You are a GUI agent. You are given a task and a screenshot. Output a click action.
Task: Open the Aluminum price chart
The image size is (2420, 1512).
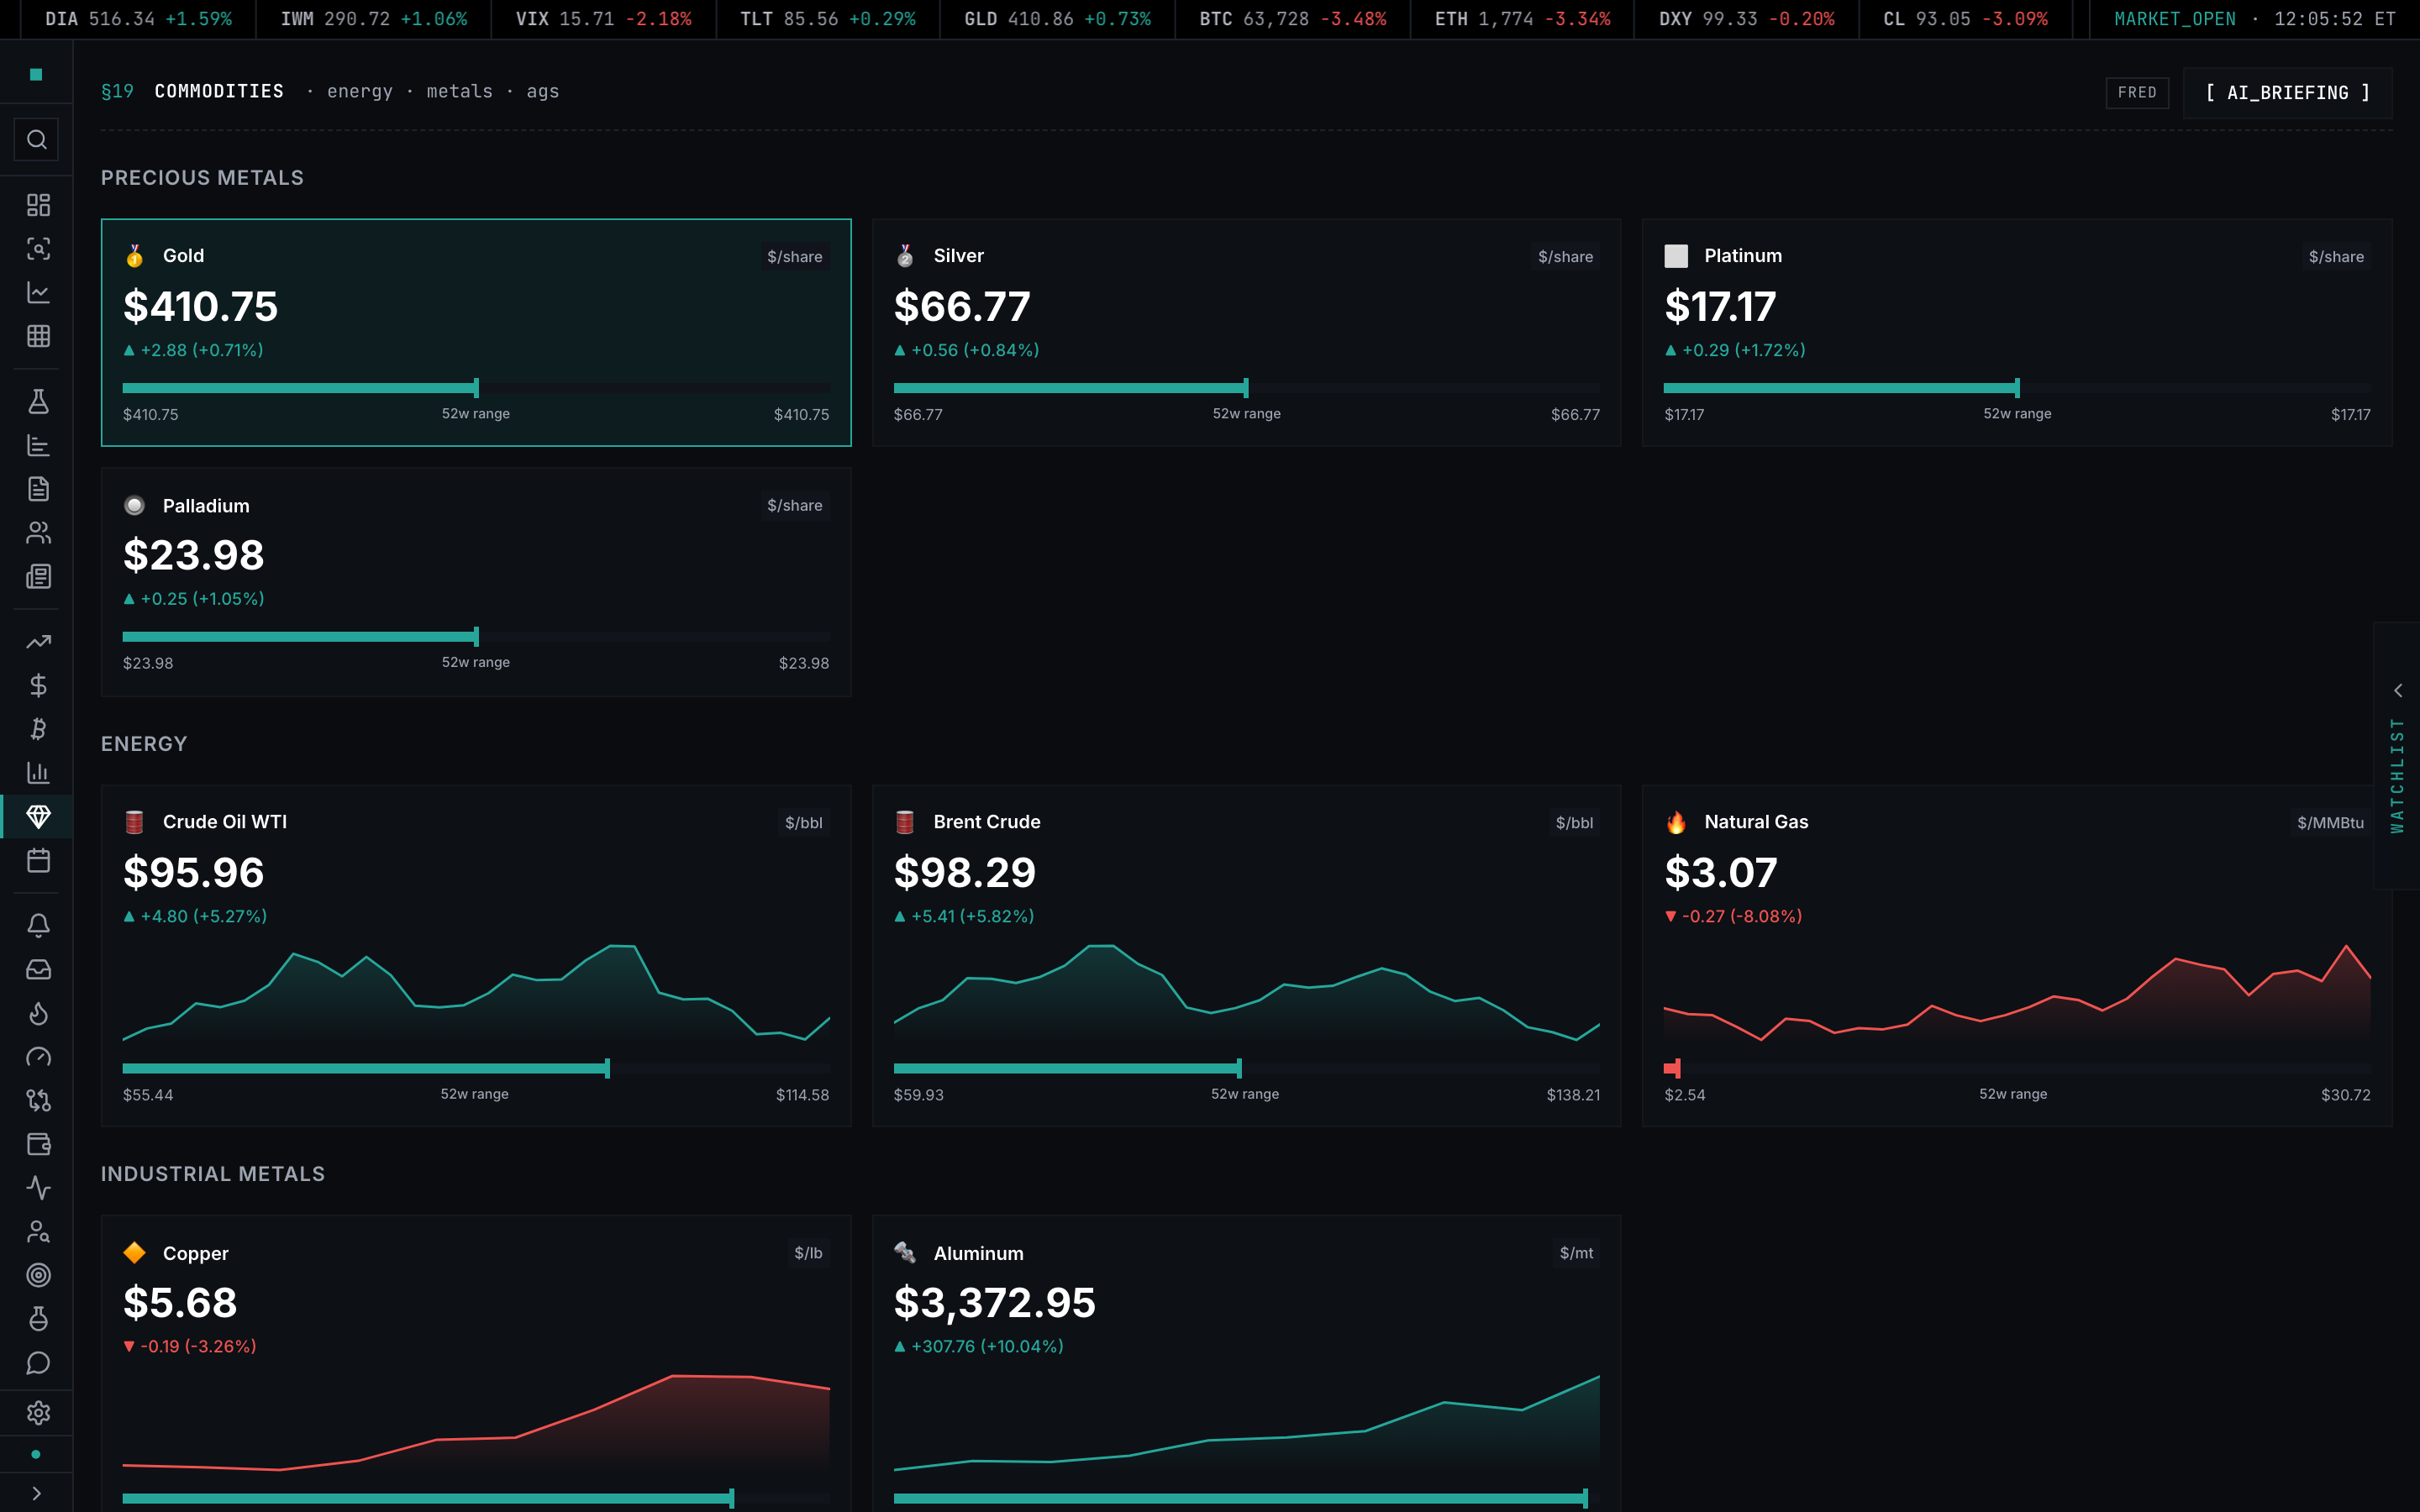click(1246, 1423)
